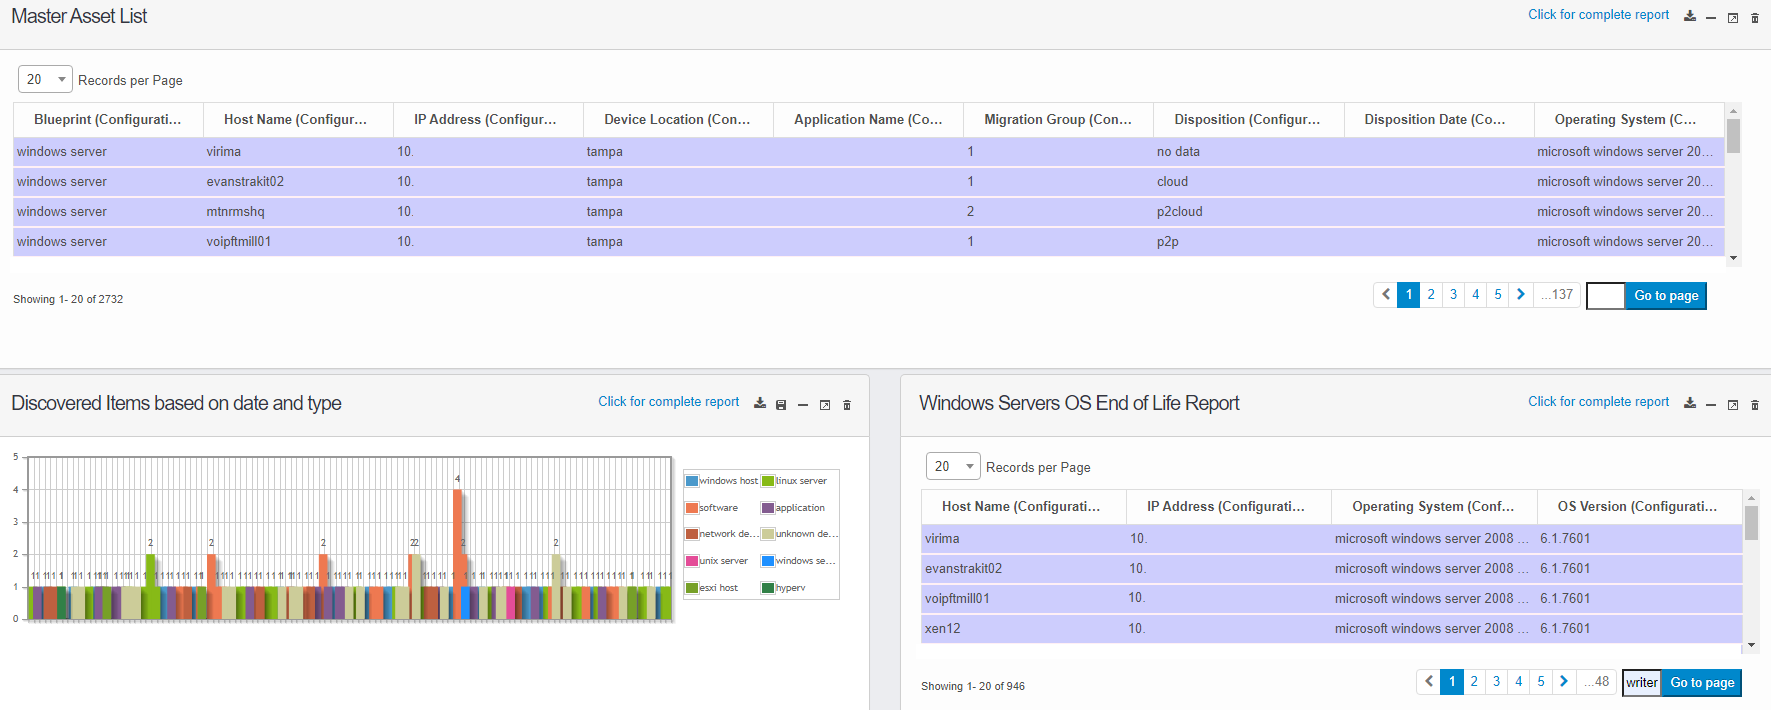Download the Windows Servers End of Life report
Viewport: 1771px width, 710px height.
point(1690,403)
